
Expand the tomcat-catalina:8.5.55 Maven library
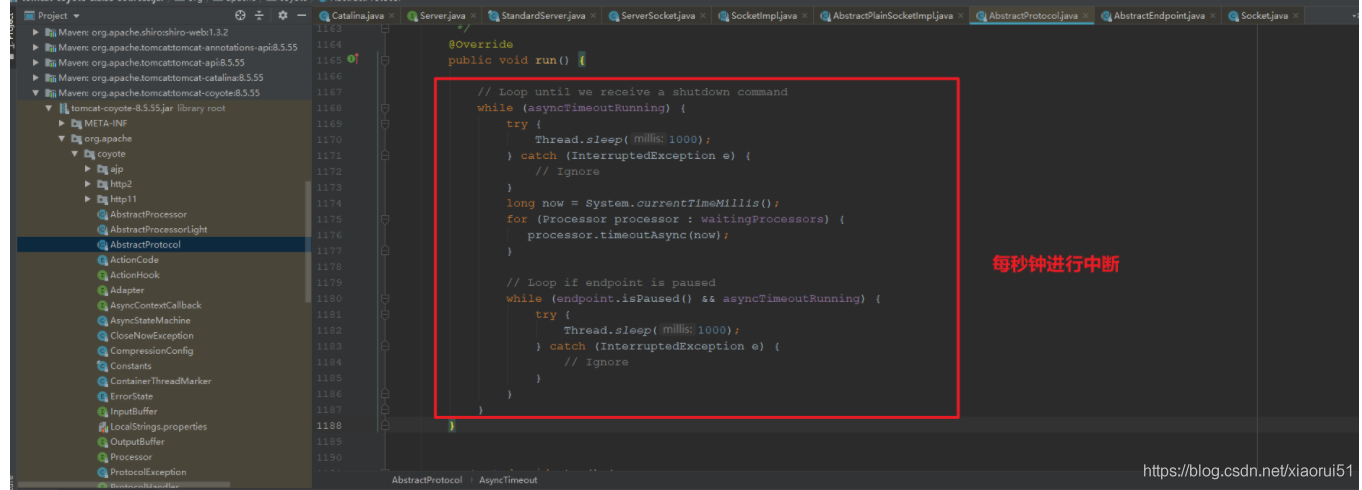click(x=37, y=77)
